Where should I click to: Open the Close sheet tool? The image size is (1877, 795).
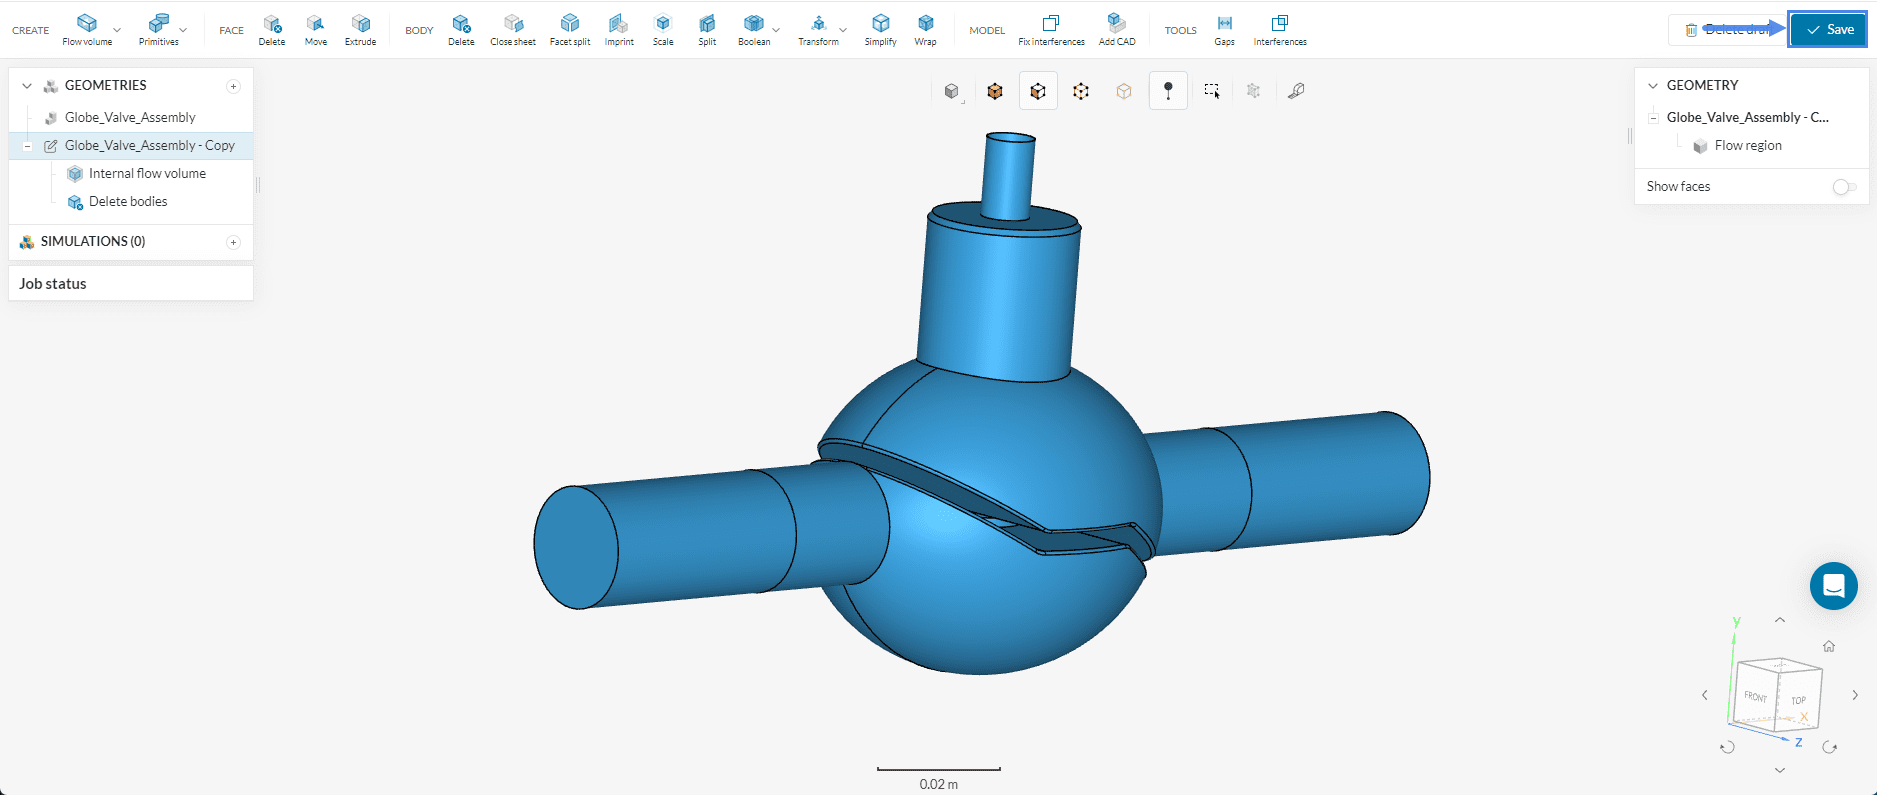pyautogui.click(x=512, y=29)
